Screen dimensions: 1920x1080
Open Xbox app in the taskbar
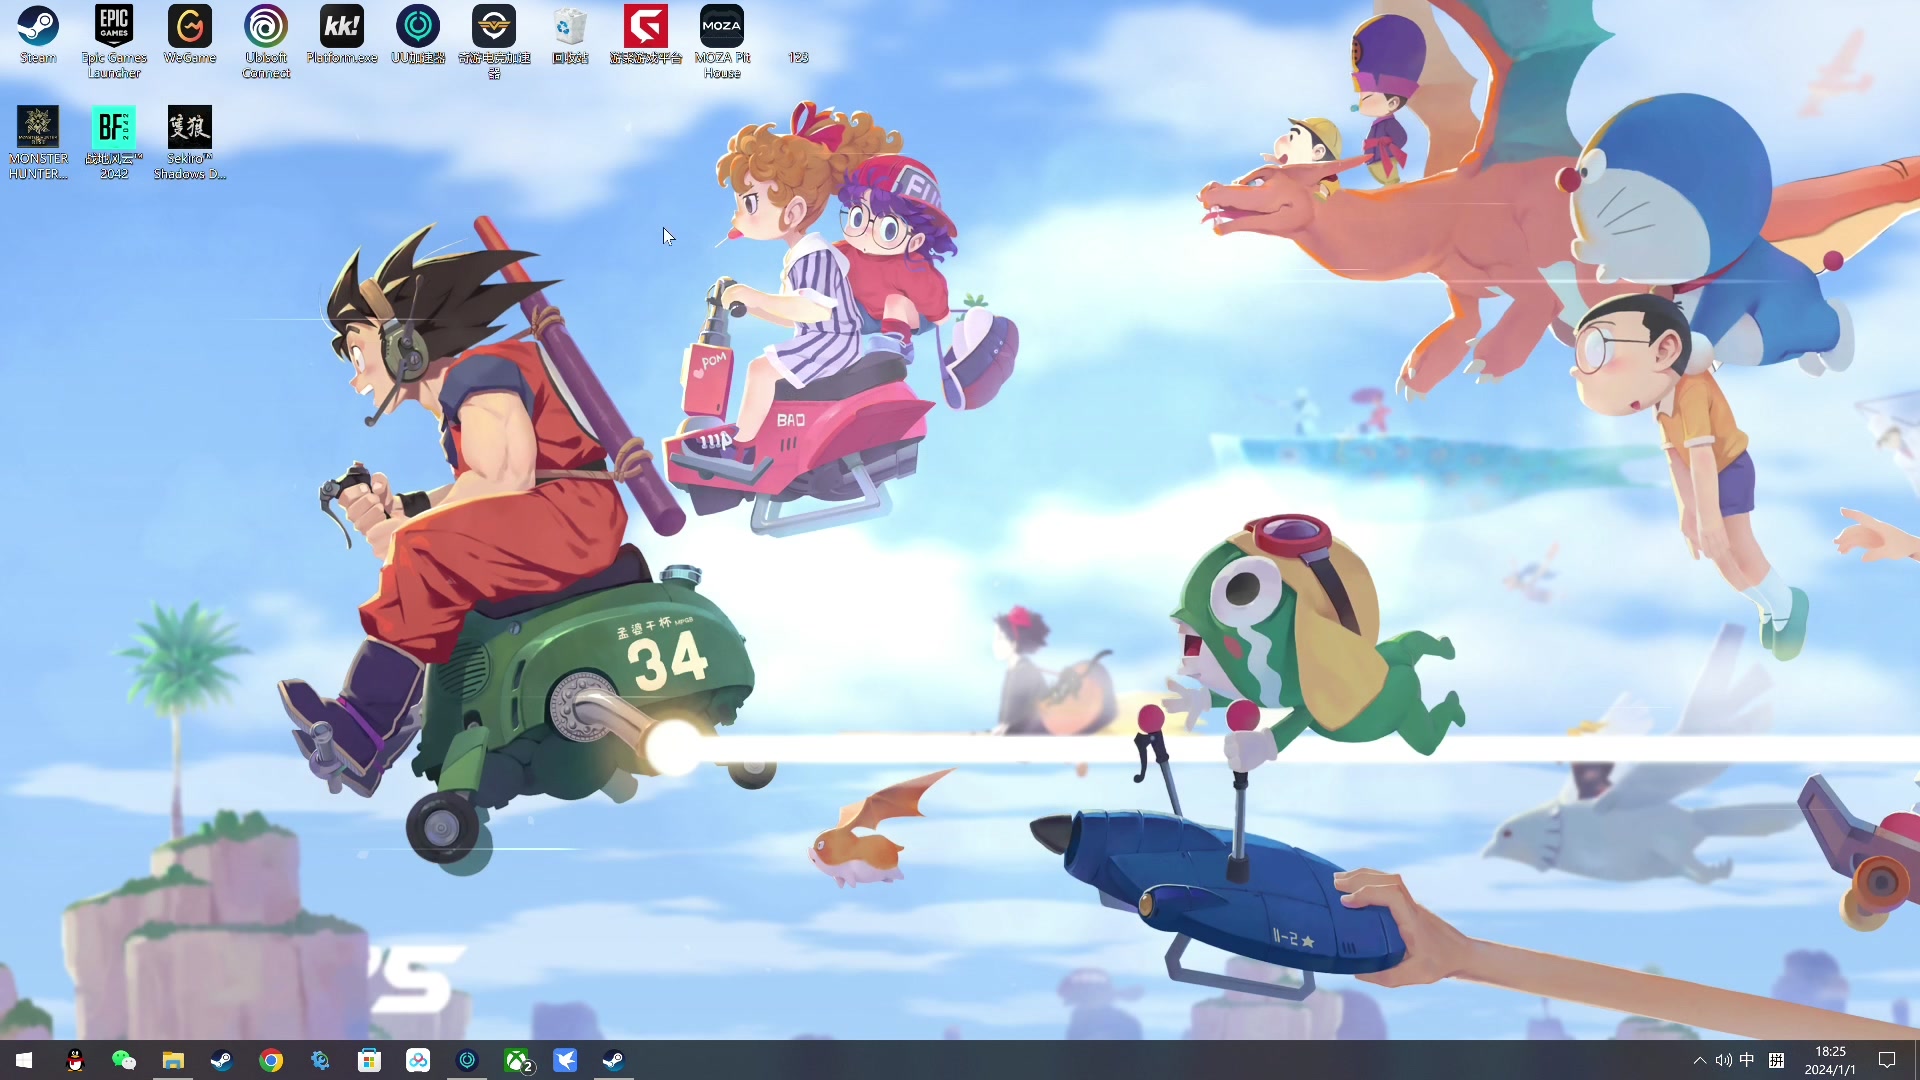click(x=517, y=1060)
